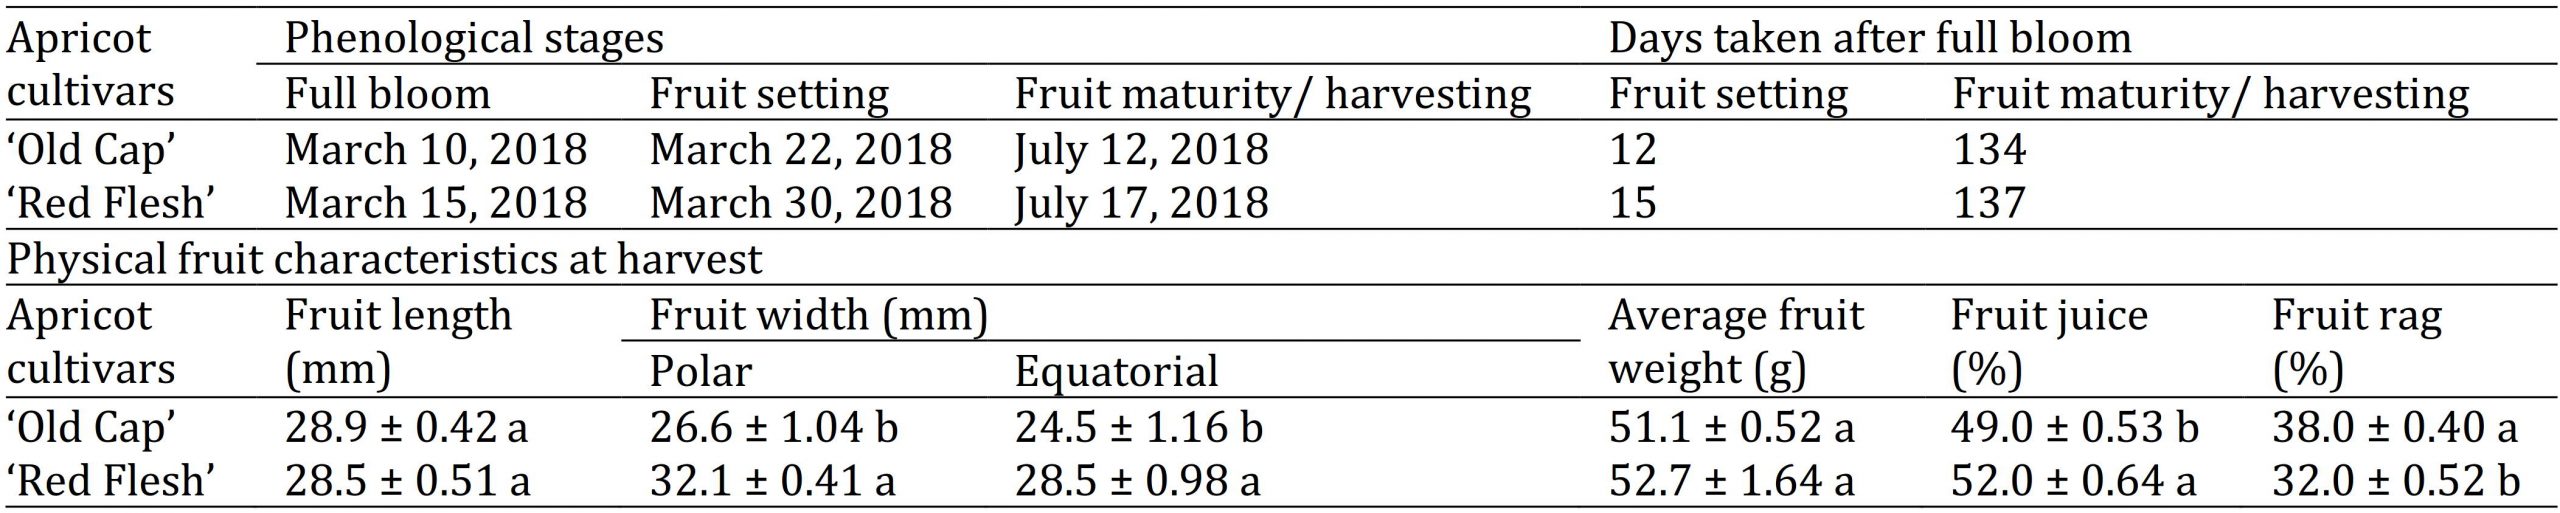Click the 'Phenological stages' header
Screen dimensions: 2560x513
point(474,39)
